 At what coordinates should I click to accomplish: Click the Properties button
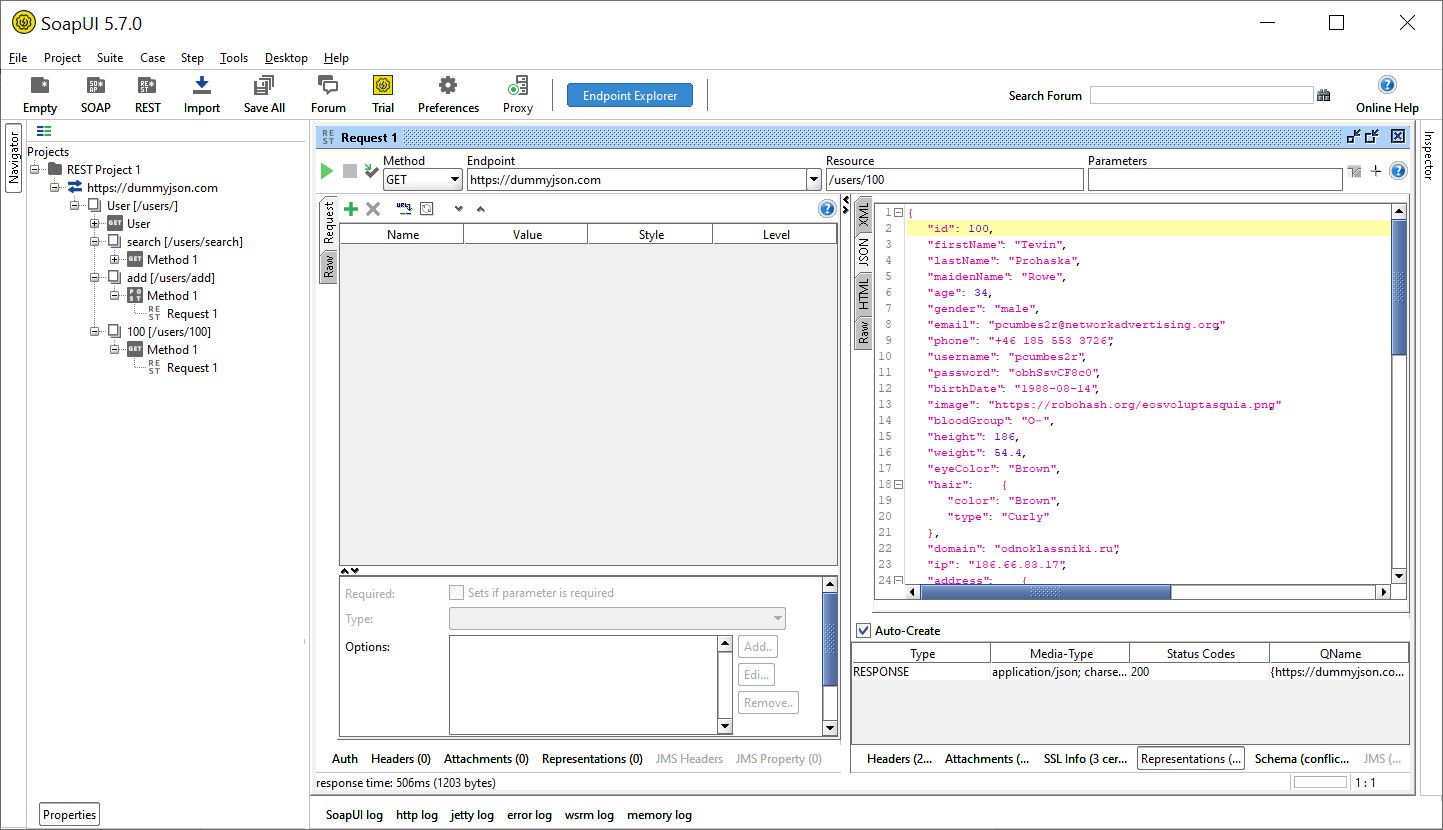(x=69, y=815)
